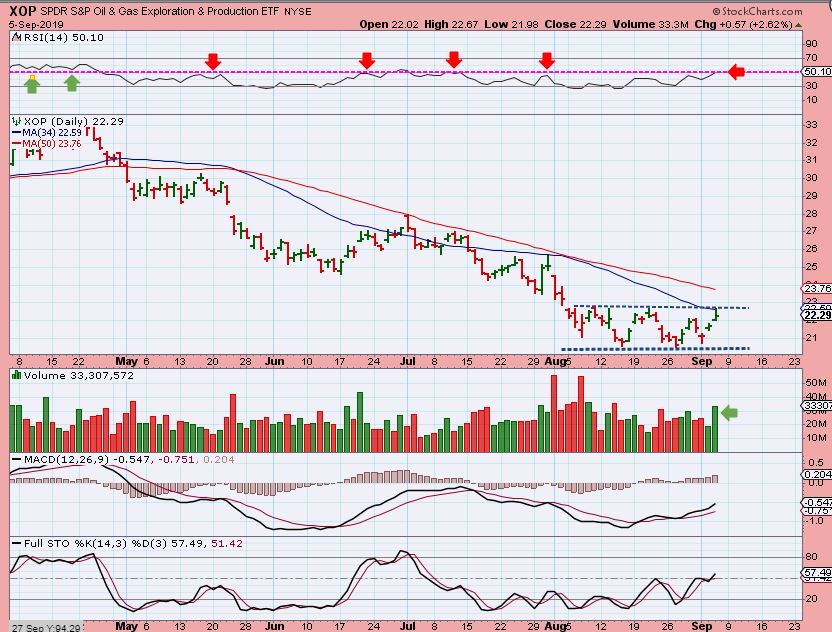Click the MA(50) 23.76 legend text

pyautogui.click(x=52, y=143)
